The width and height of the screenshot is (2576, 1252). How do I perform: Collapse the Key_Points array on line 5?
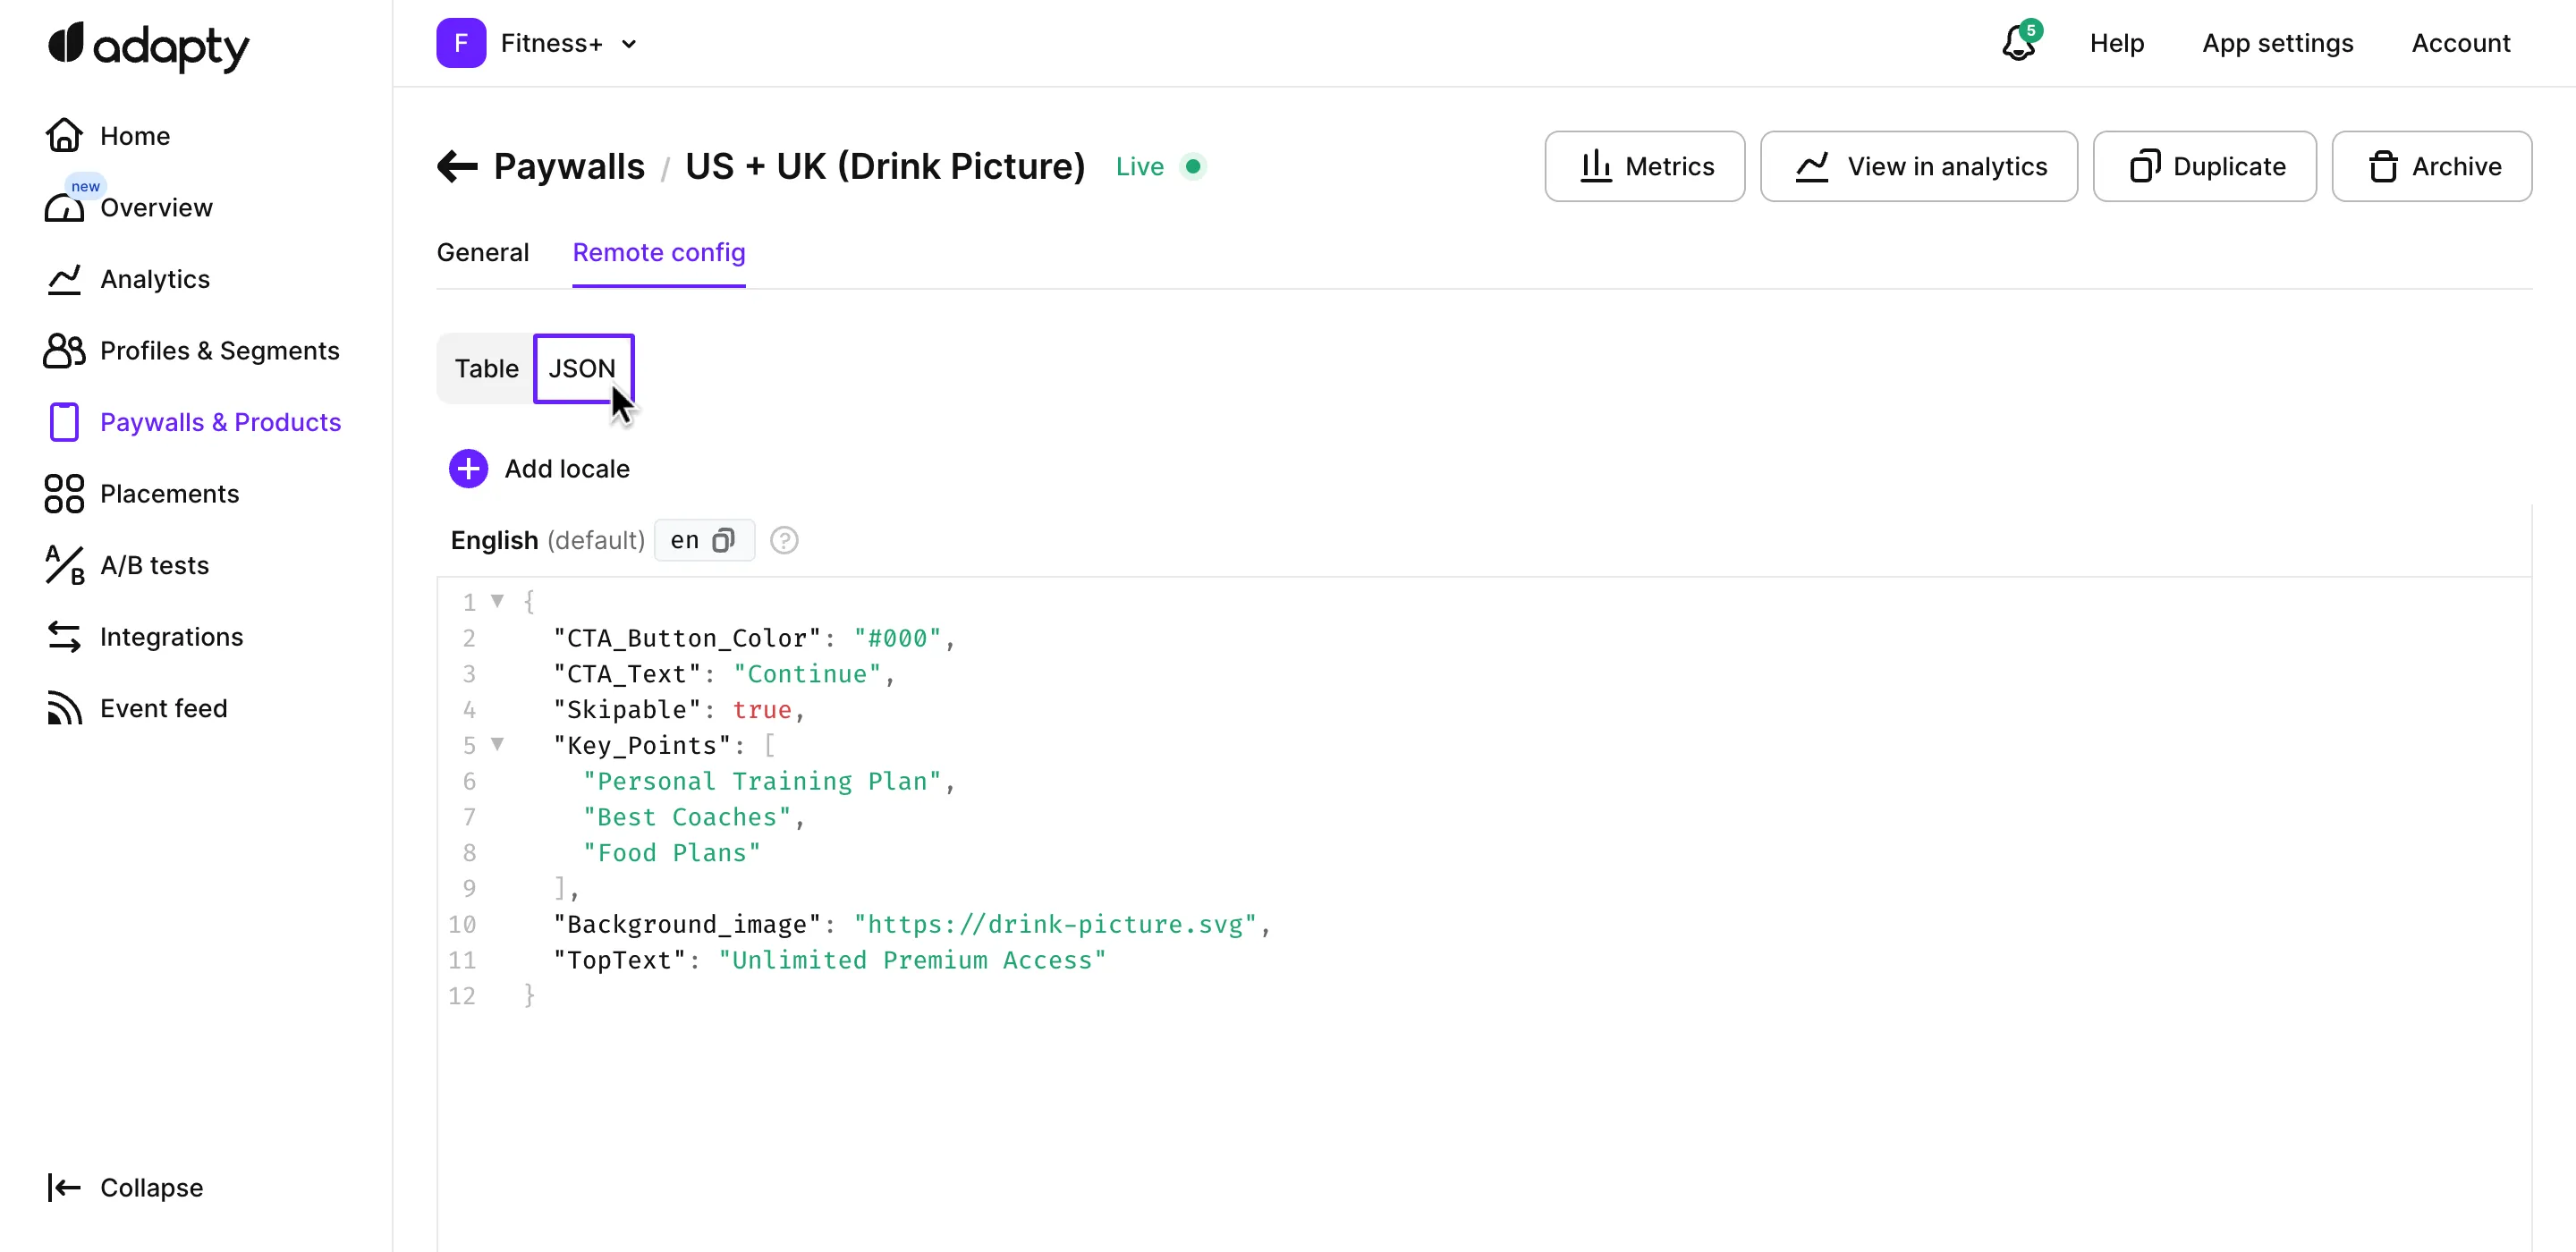pyautogui.click(x=500, y=744)
